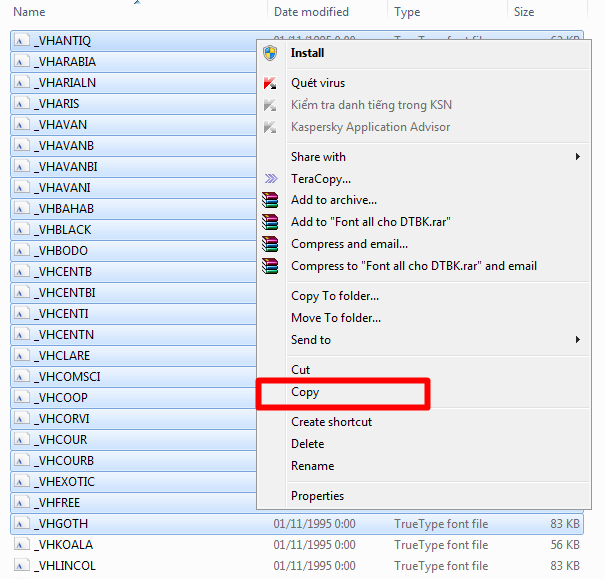Sort by the Size column header
Viewport: 605px width, 579px height.
pyautogui.click(x=524, y=12)
